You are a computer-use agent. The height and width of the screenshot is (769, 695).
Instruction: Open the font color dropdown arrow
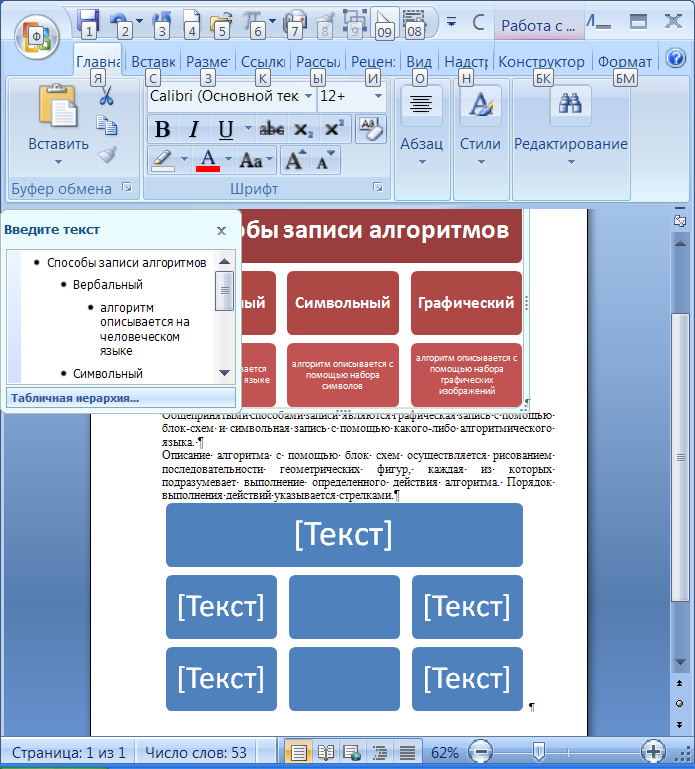tap(228, 159)
